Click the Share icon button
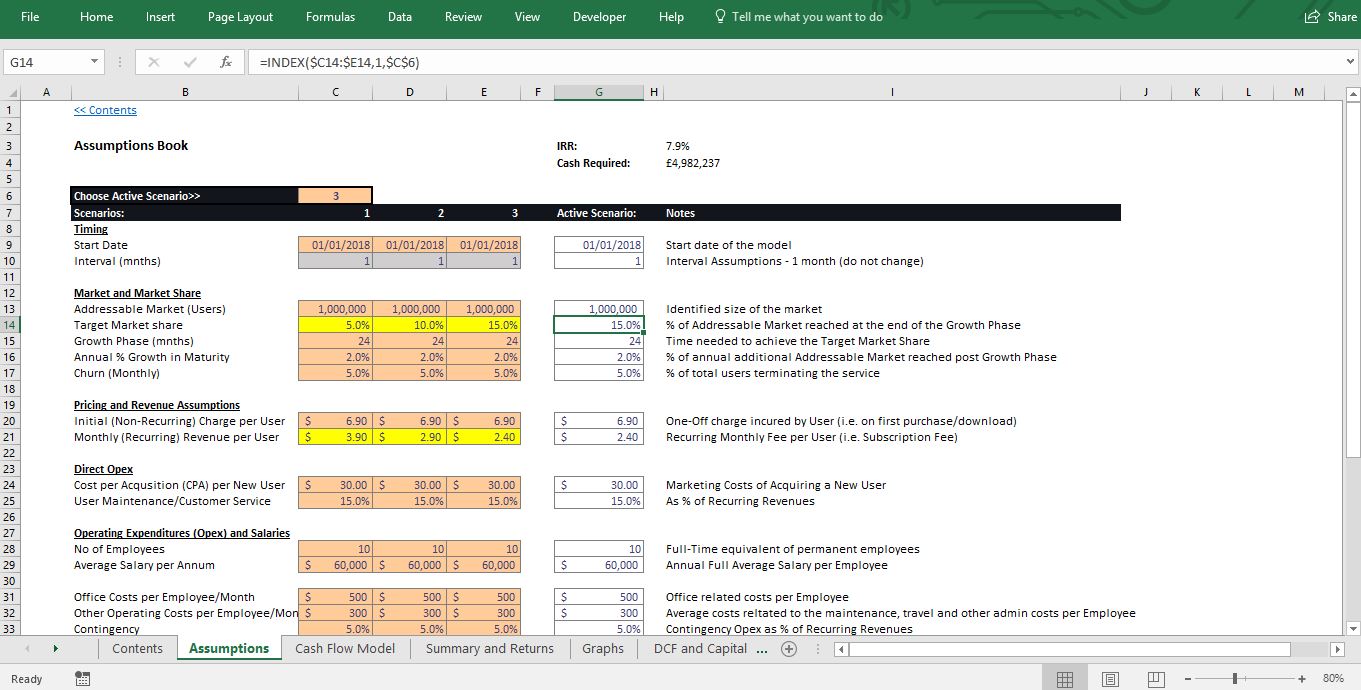Screen dimensions: 1361x690 click(x=1331, y=17)
